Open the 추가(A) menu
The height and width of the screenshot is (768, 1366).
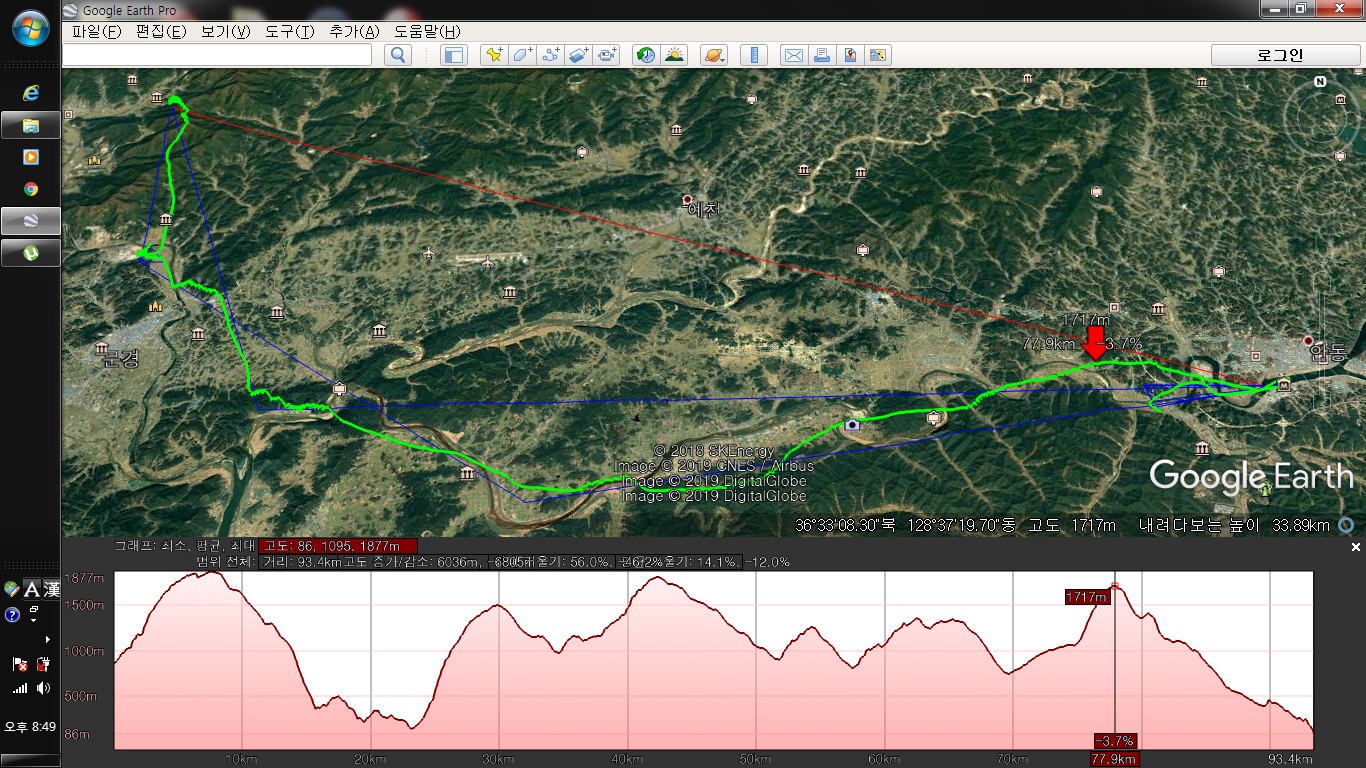(x=354, y=31)
